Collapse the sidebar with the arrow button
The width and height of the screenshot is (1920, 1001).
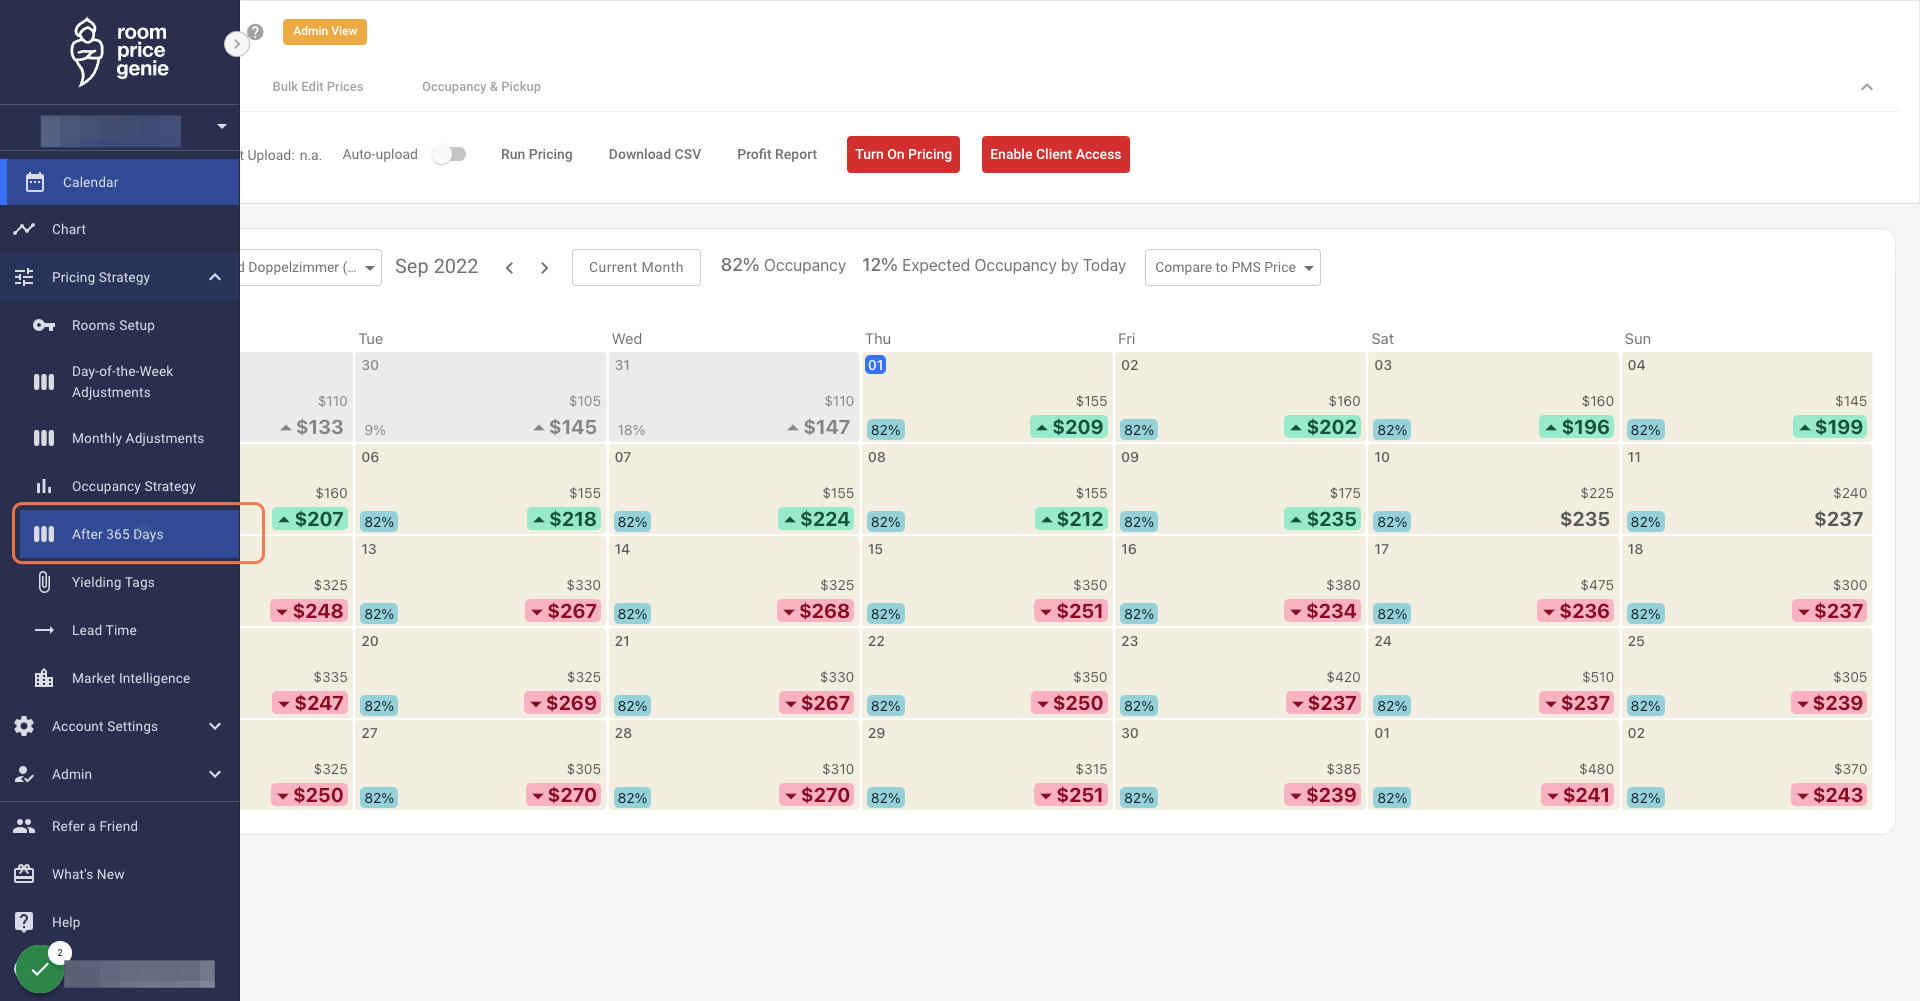tap(236, 44)
